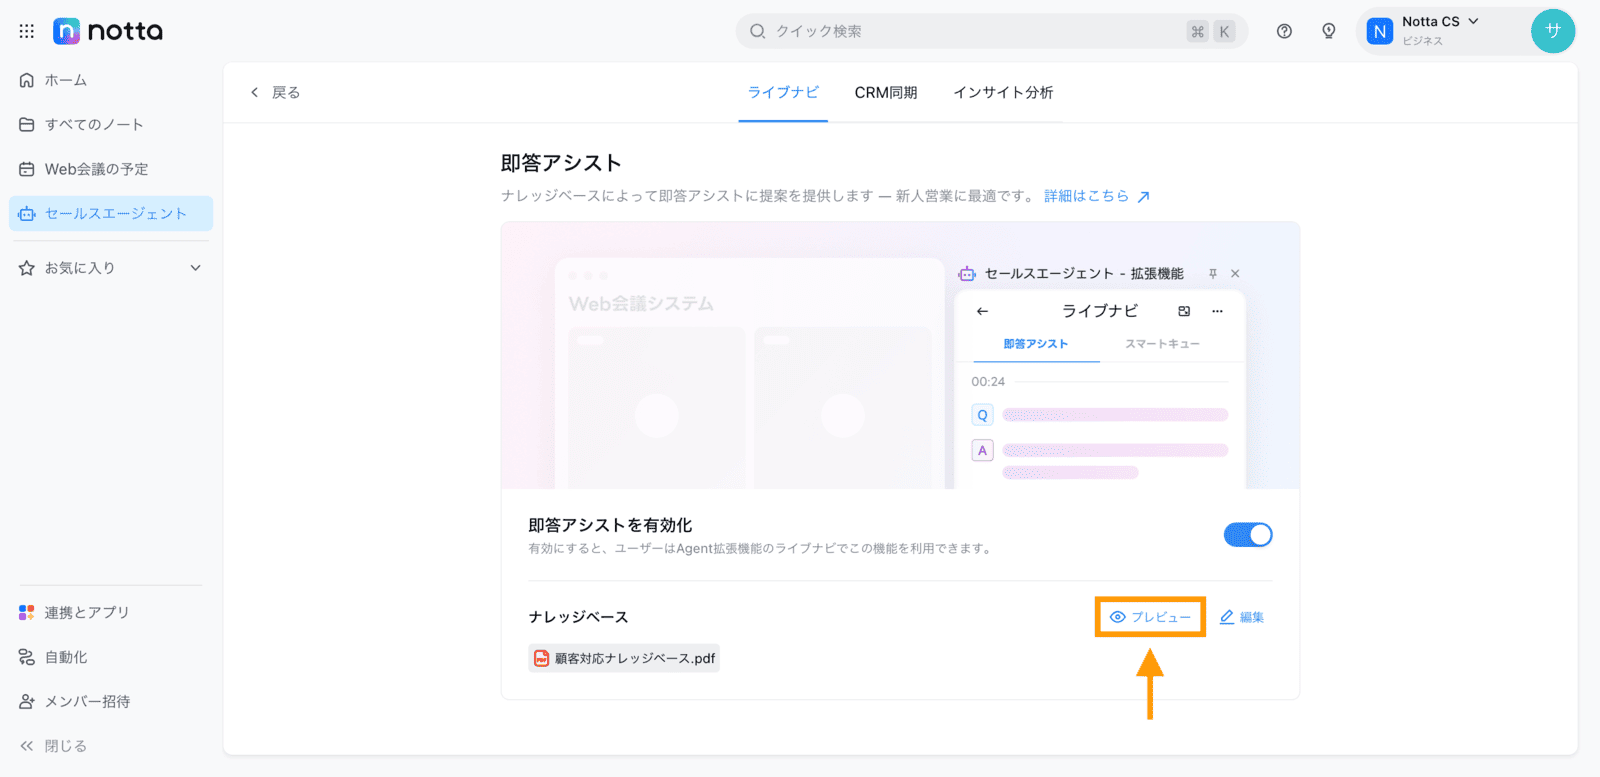
Task: Open the 詳細はこちら link
Action: coord(1097,196)
